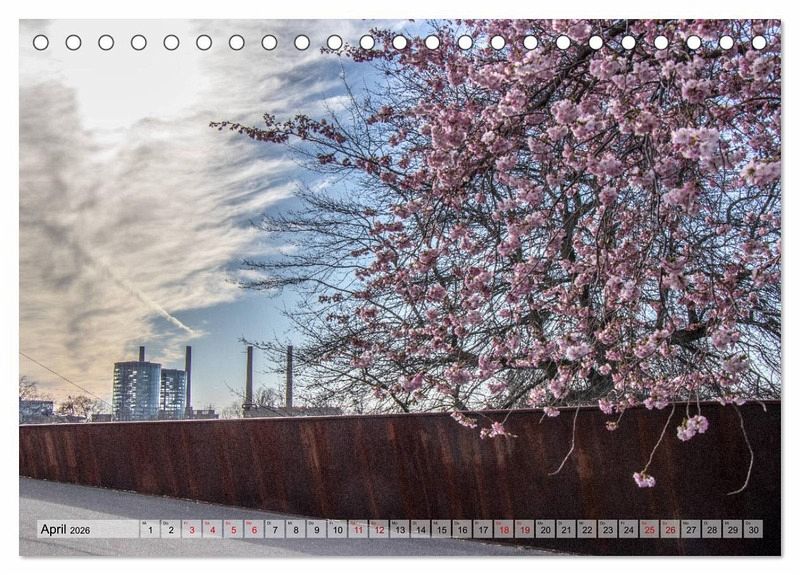800x575 pixels.
Task: Select day 17 in the calendar strip
Action: 483,529
